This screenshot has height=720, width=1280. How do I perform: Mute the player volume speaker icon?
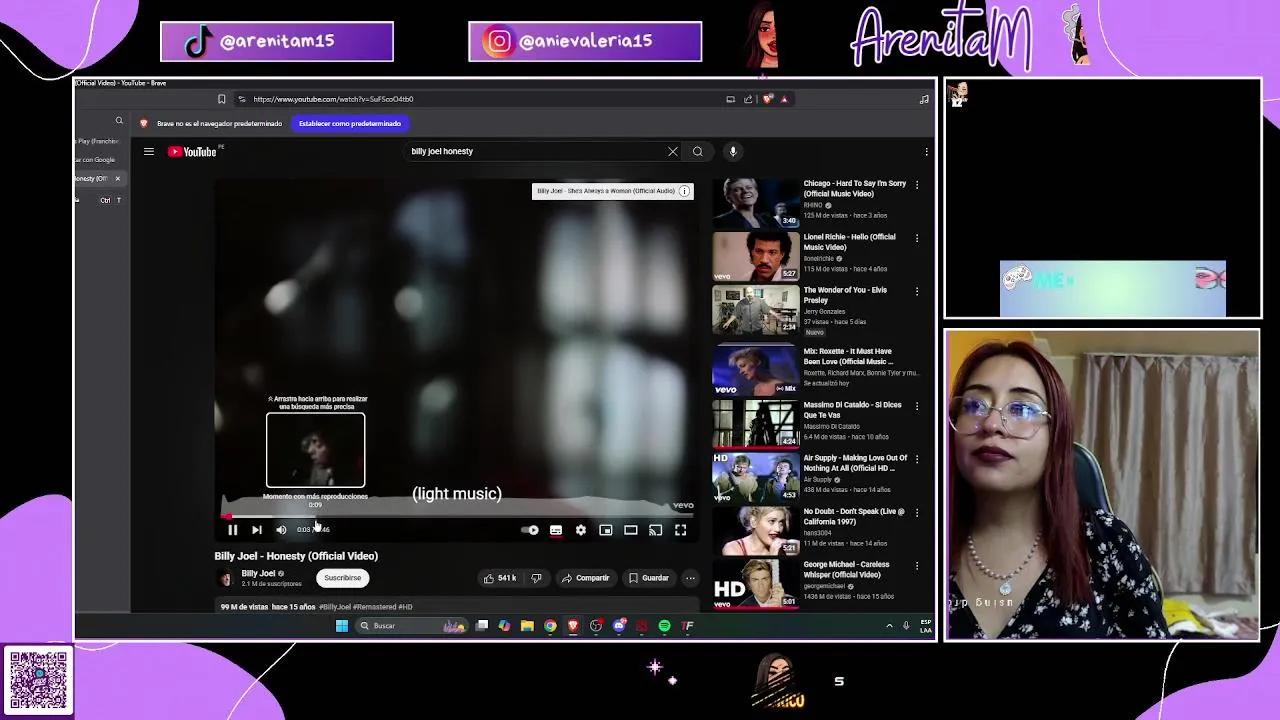281,530
